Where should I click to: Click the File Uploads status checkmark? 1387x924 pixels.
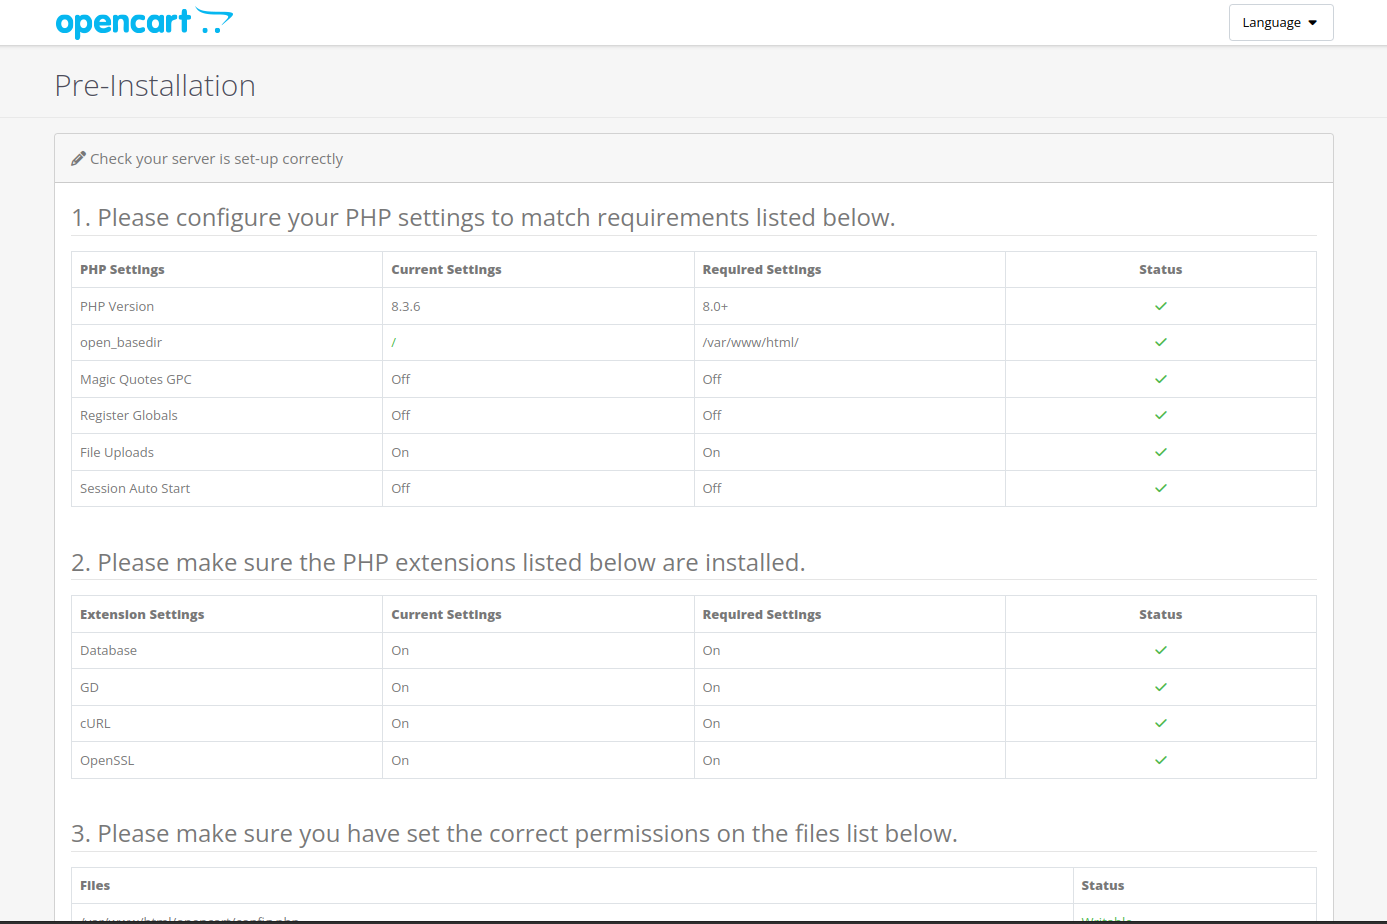click(1160, 452)
